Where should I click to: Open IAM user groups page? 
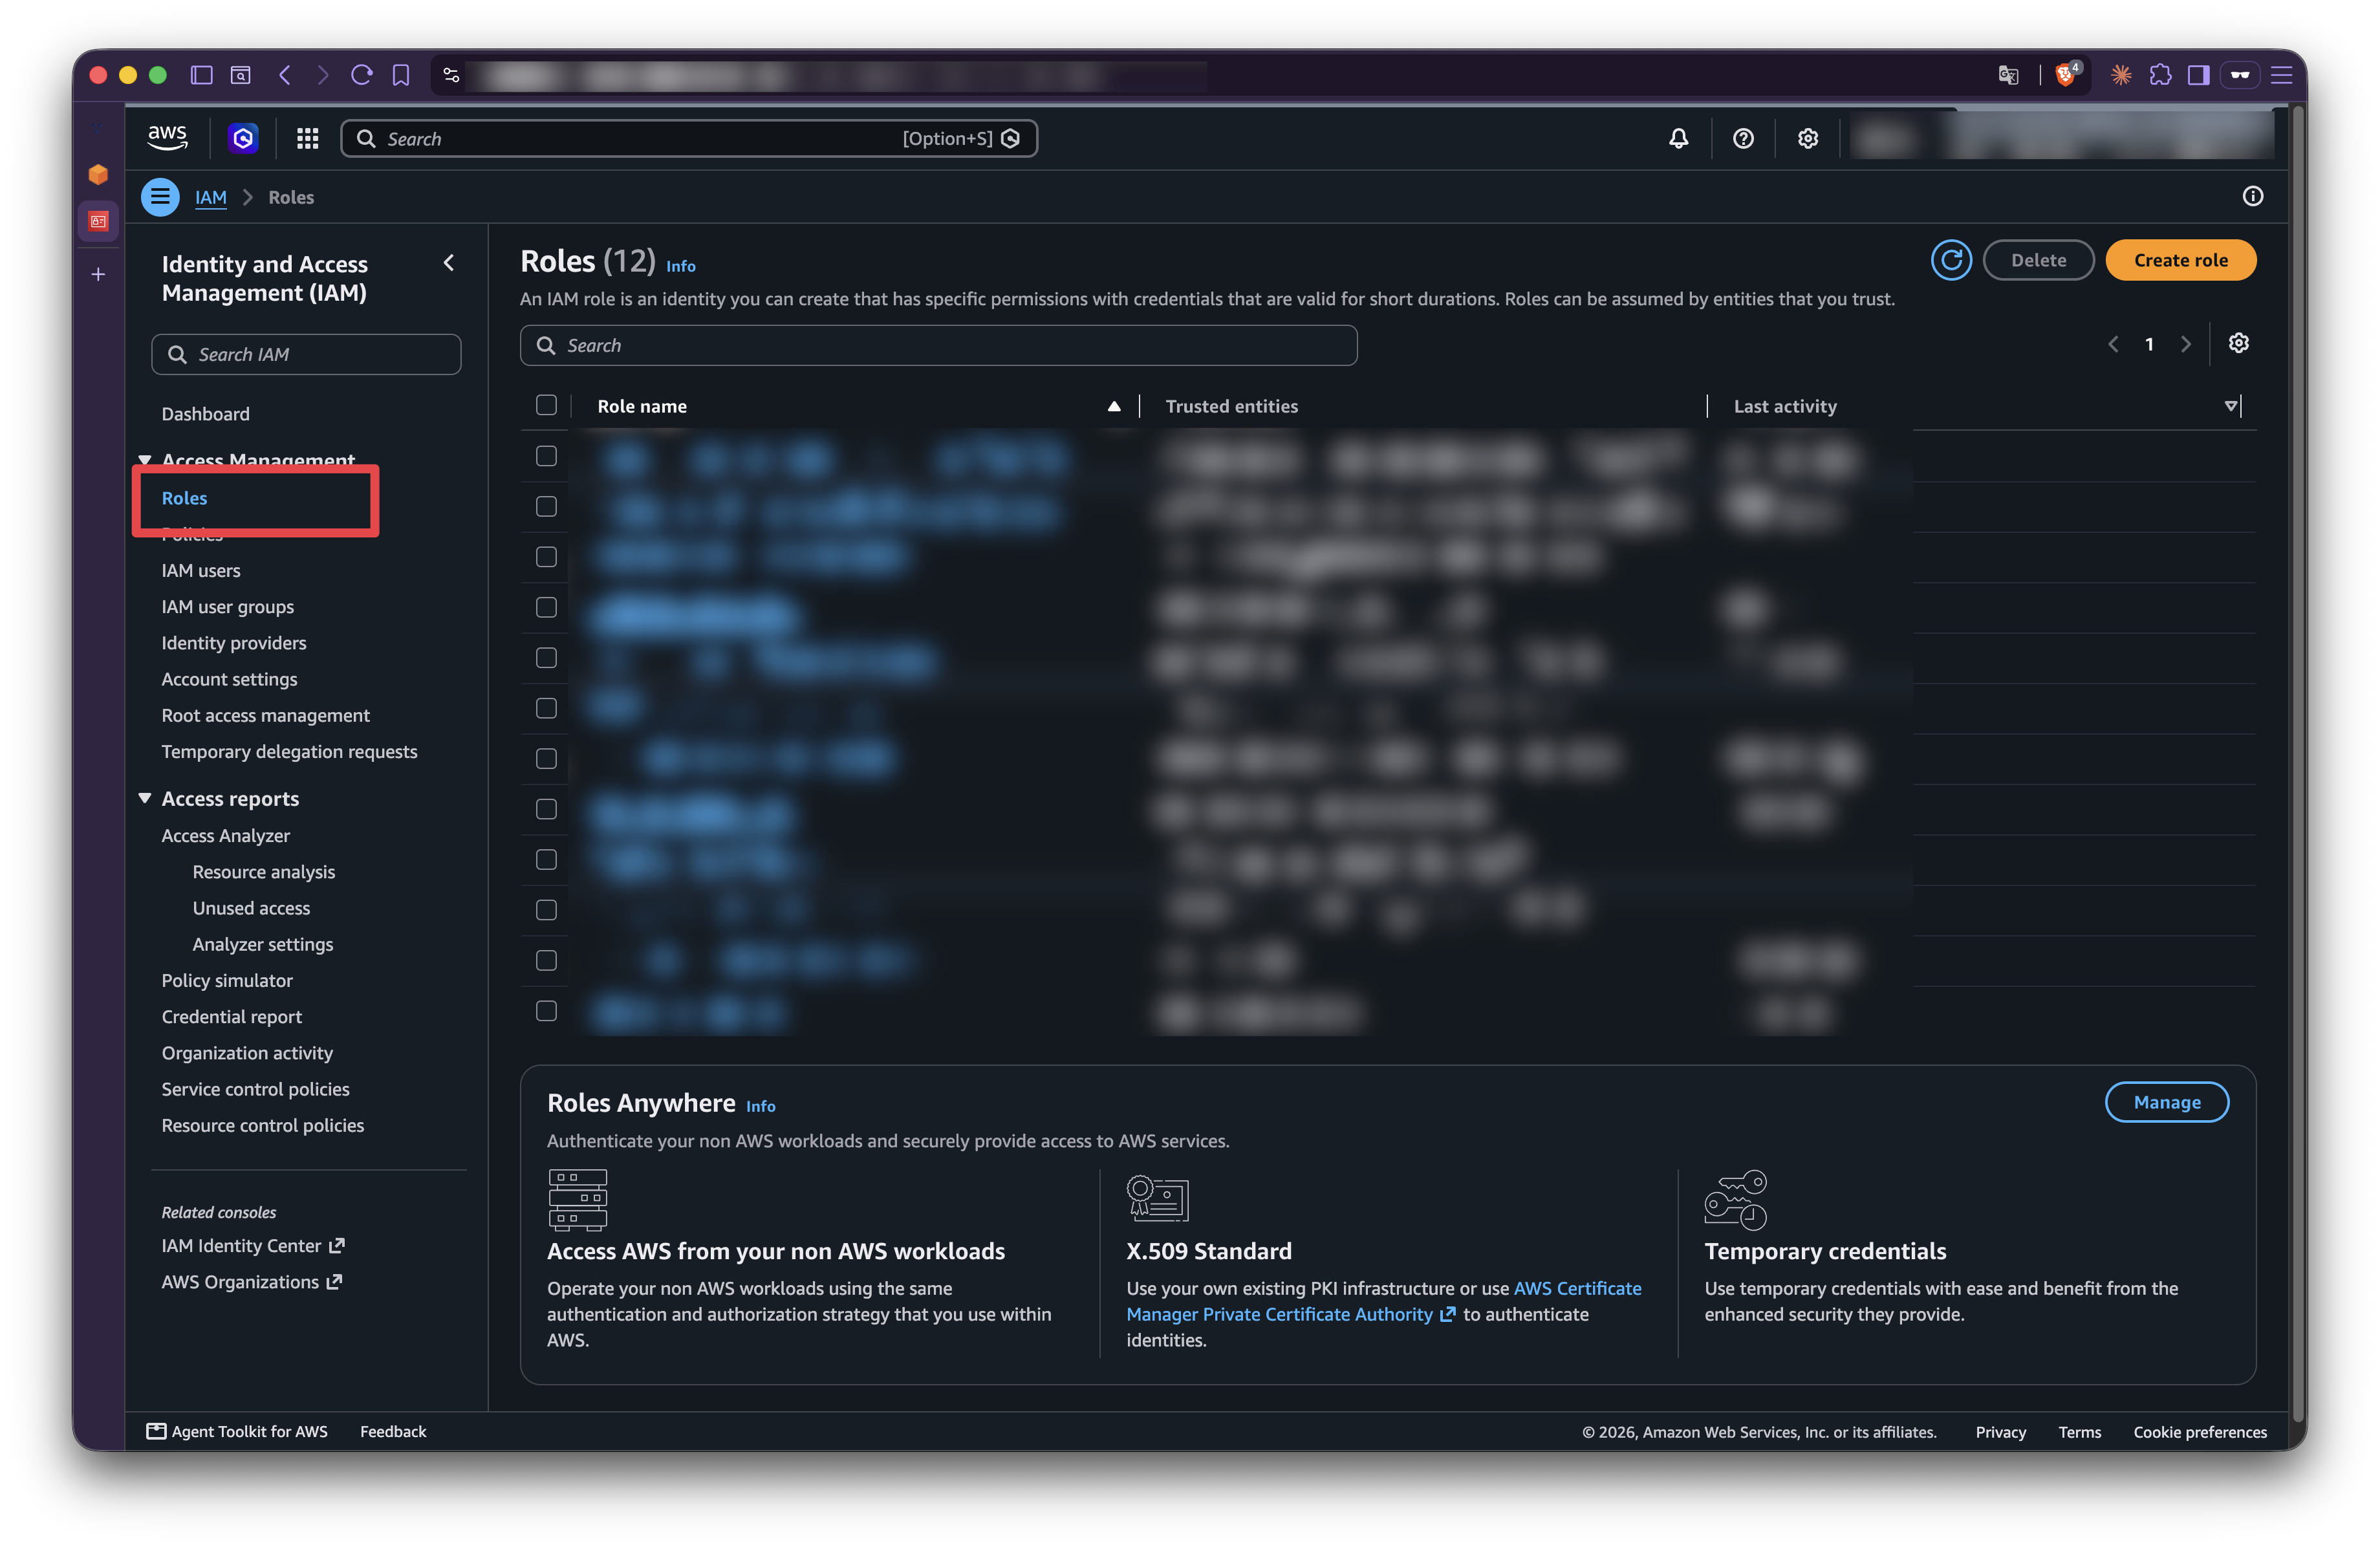tap(228, 607)
